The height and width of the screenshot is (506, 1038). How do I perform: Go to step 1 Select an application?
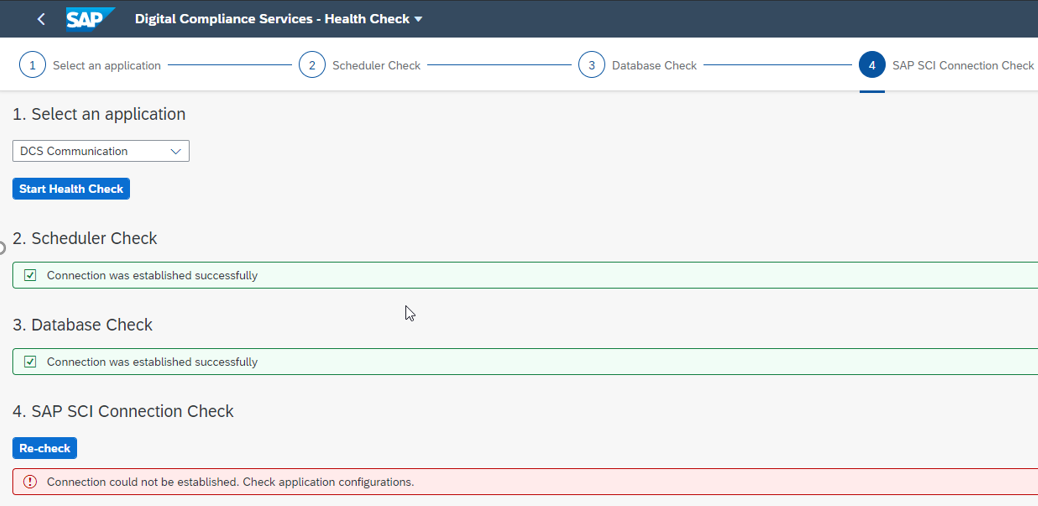pyautogui.click(x=90, y=66)
